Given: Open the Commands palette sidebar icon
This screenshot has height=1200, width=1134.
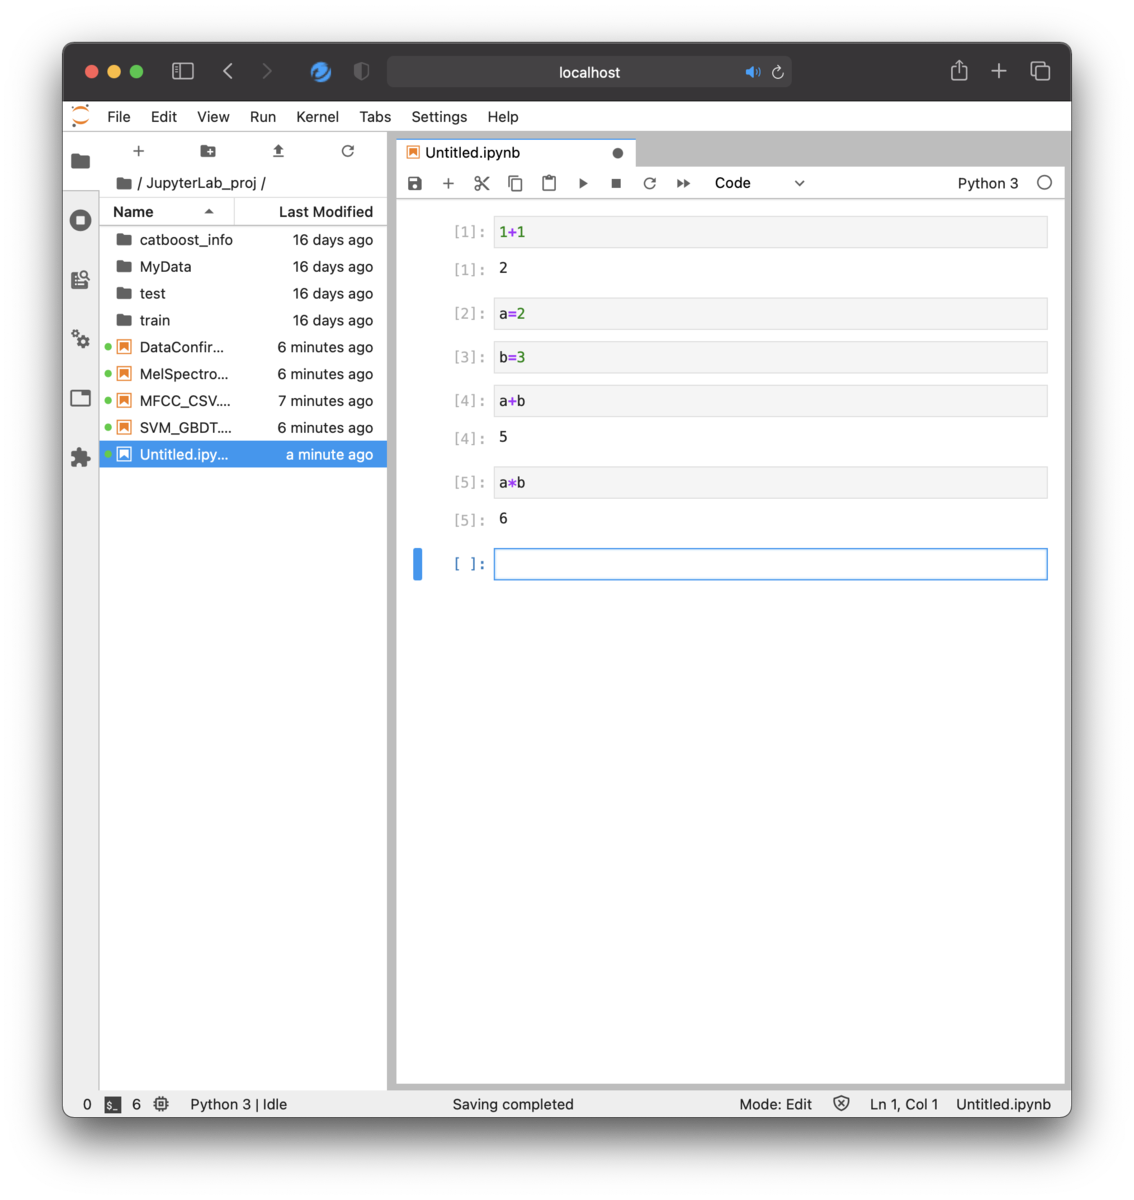Looking at the screenshot, I should 81,280.
